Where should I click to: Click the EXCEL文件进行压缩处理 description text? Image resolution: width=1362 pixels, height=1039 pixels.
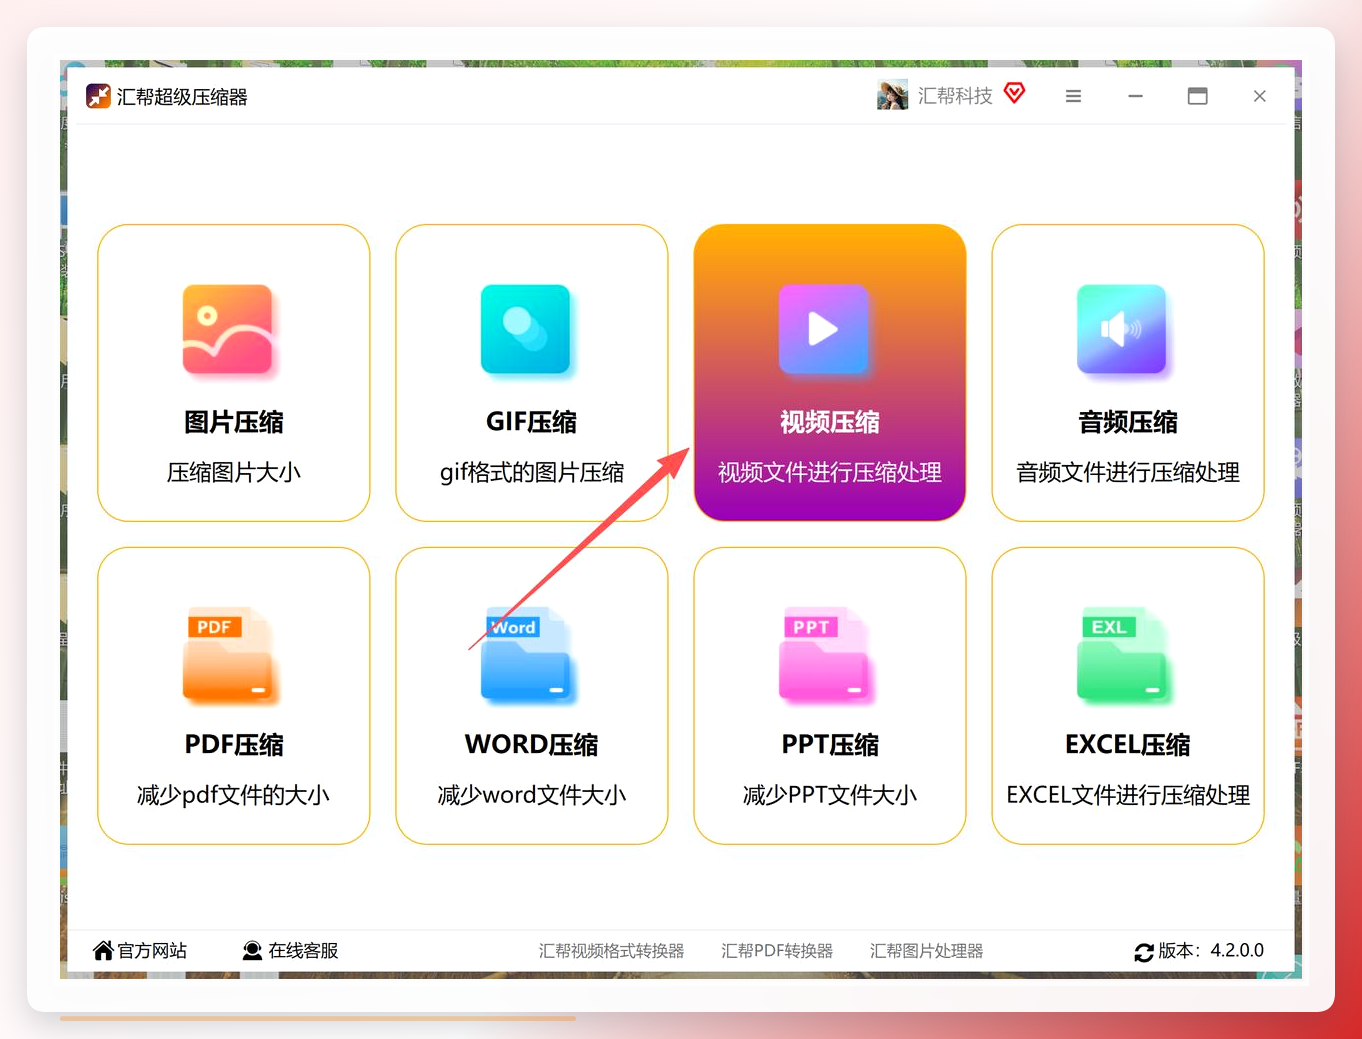(x=1128, y=795)
